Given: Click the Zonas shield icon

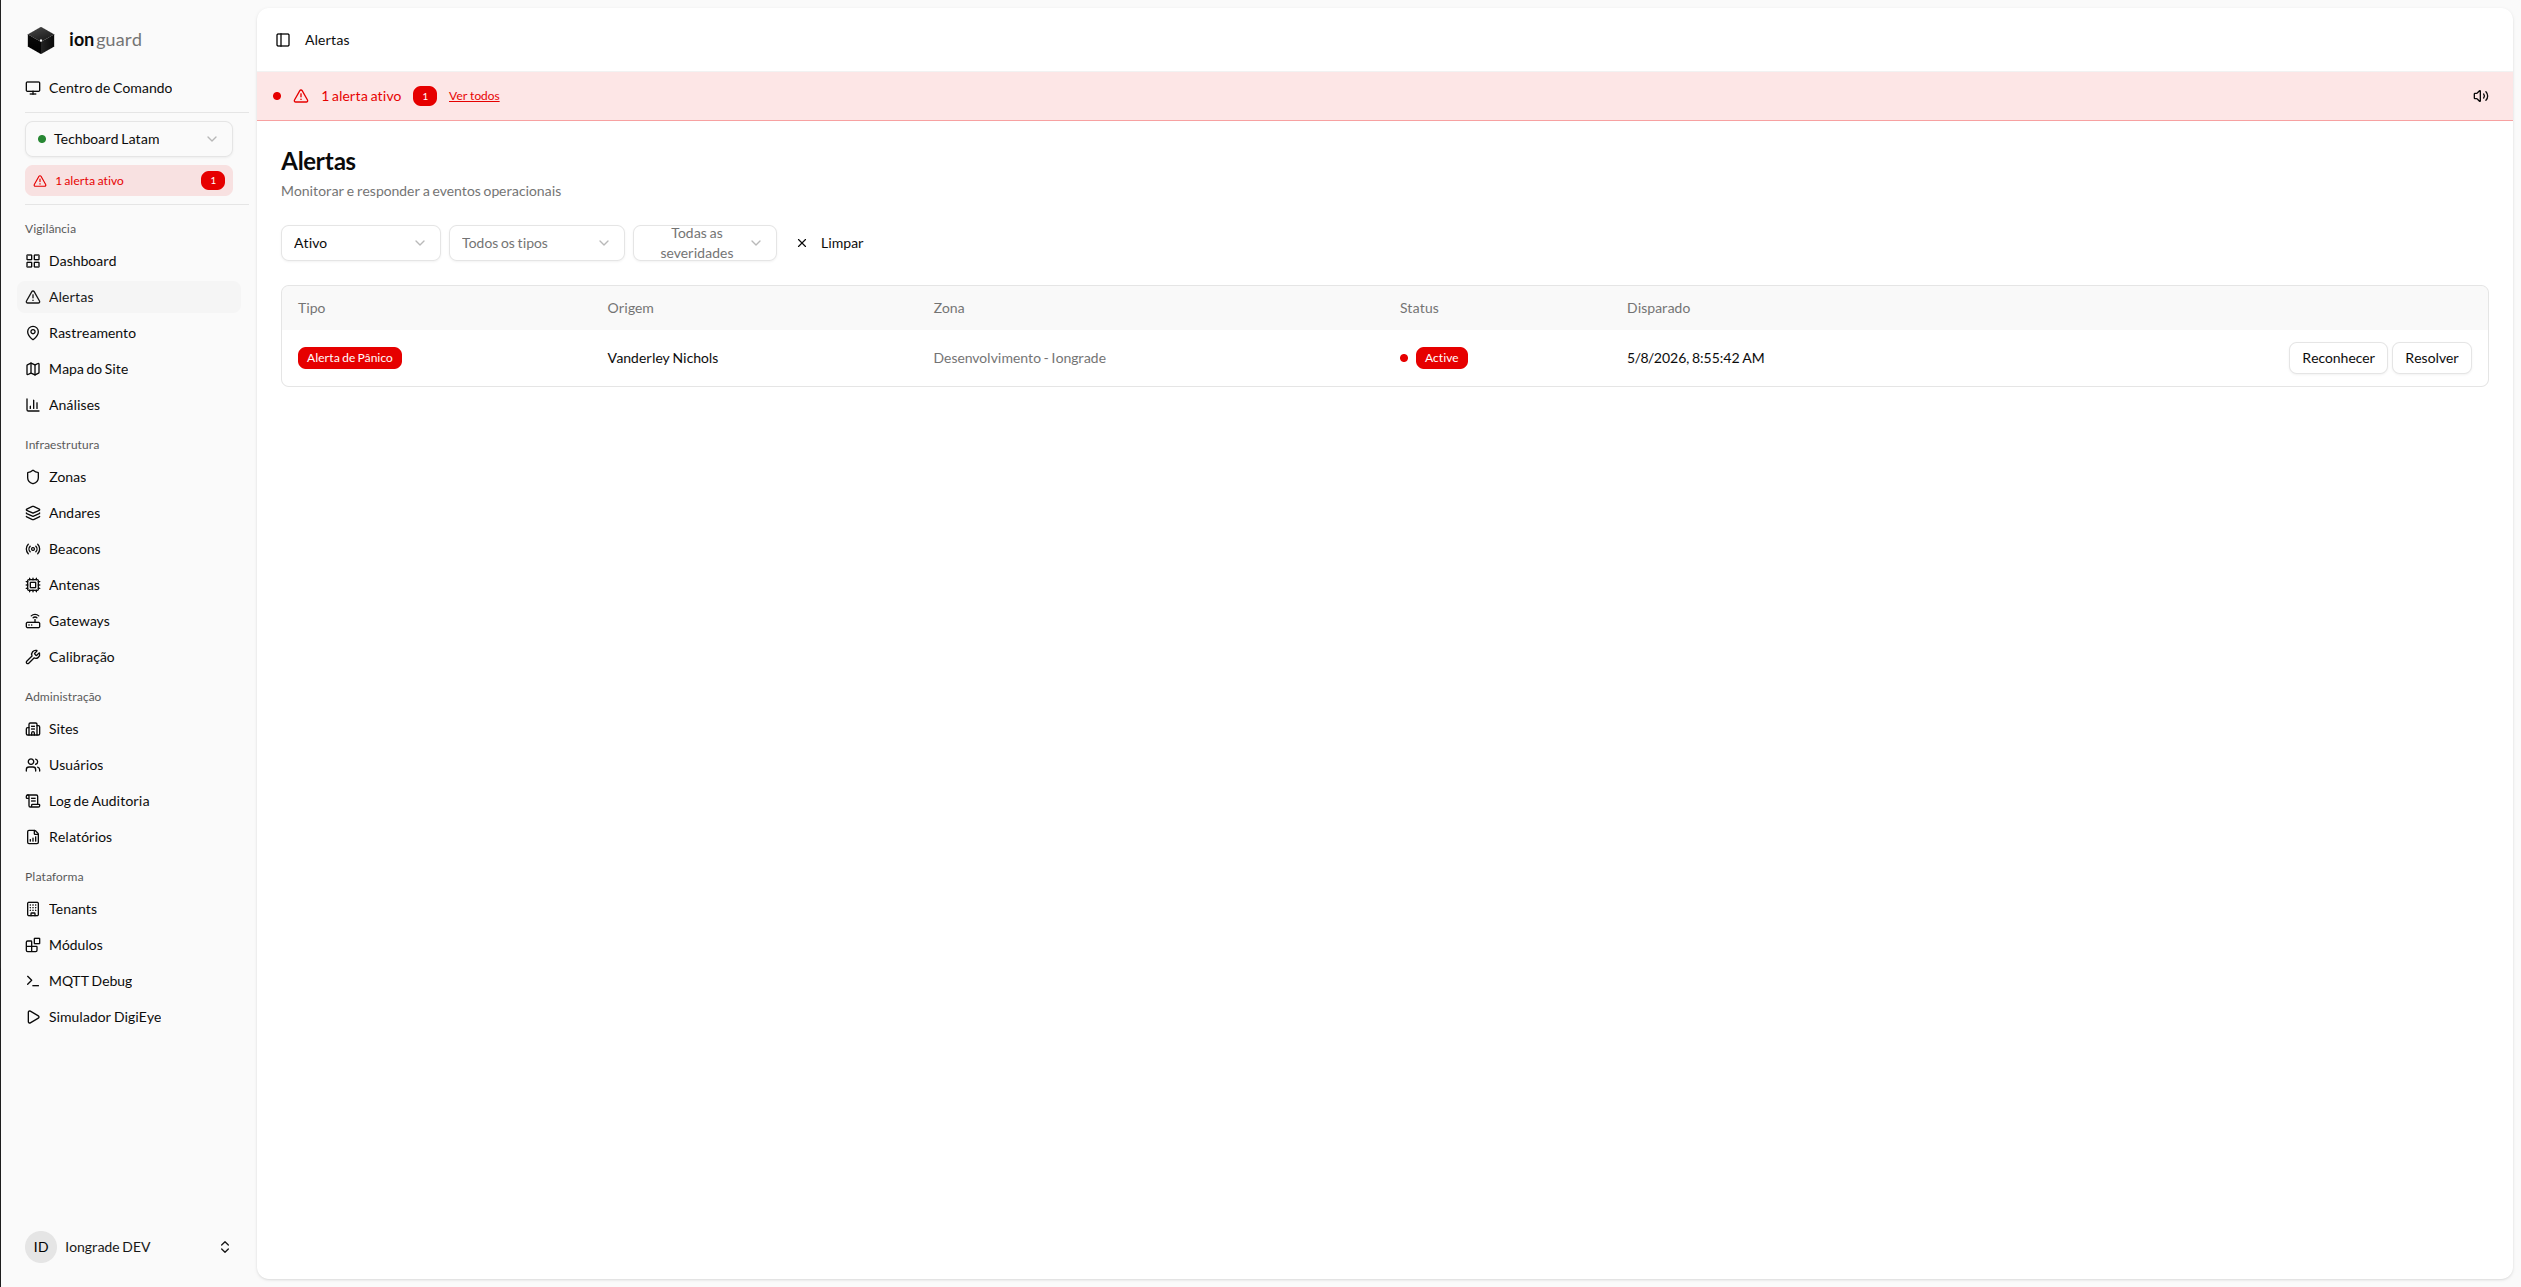Looking at the screenshot, I should coord(33,477).
